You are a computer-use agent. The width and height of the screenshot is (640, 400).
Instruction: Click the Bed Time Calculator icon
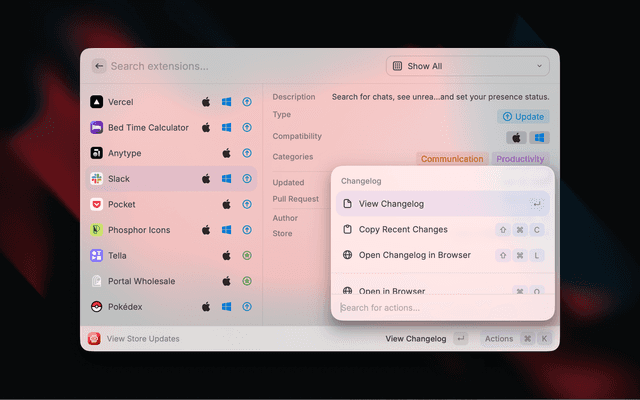pyautogui.click(x=96, y=128)
